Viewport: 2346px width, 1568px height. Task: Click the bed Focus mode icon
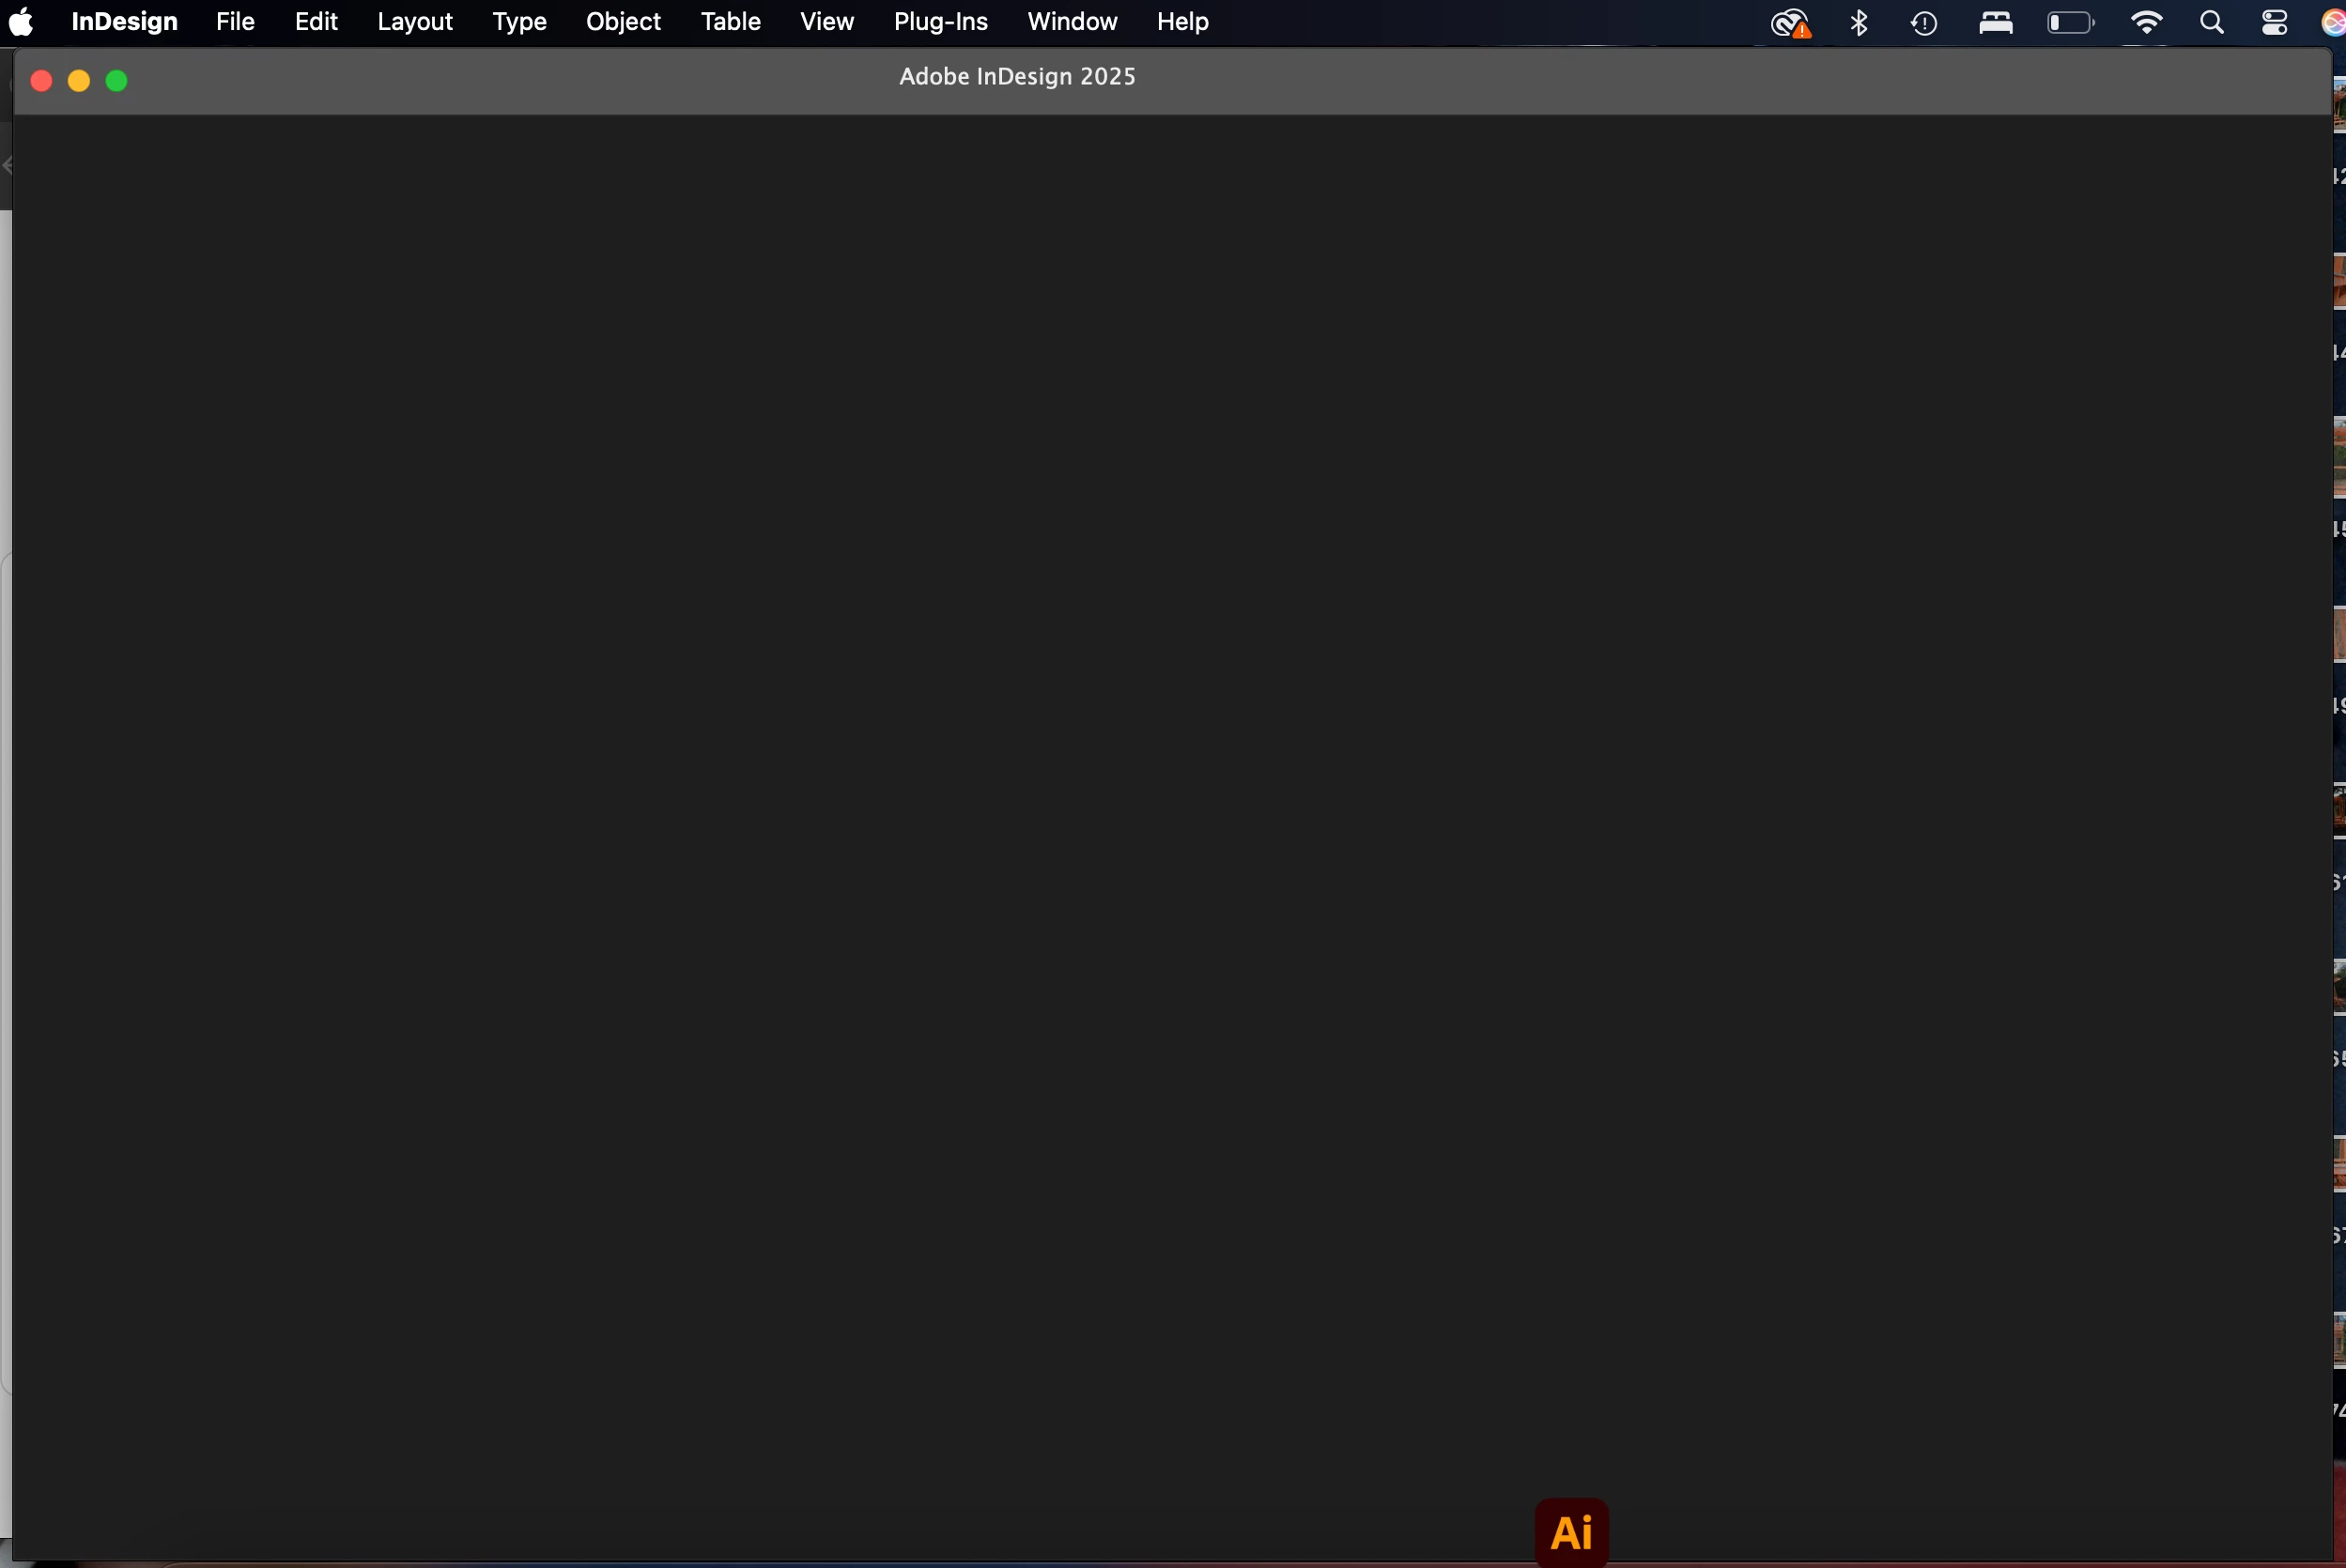(x=1996, y=22)
